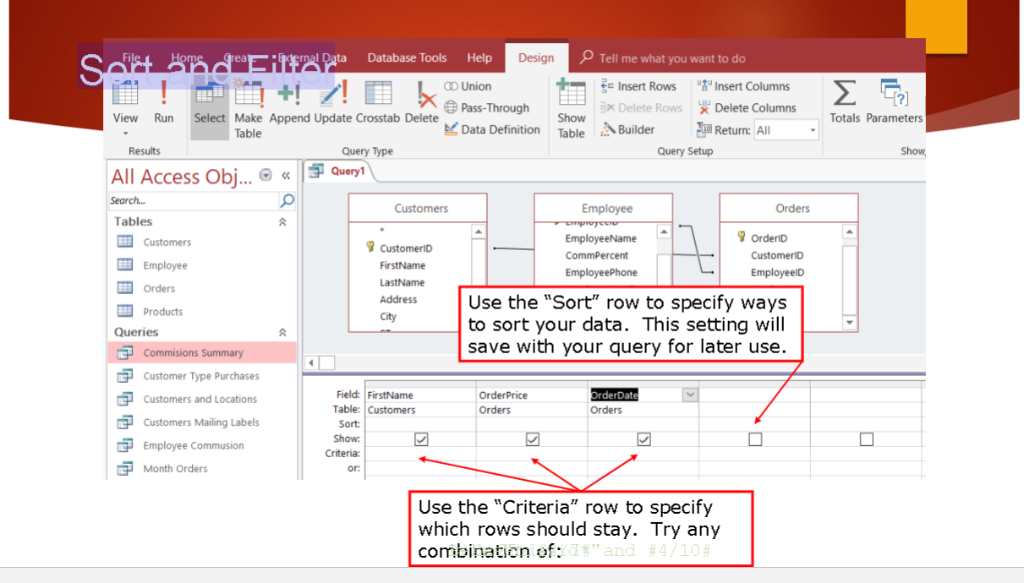This screenshot has height=583, width=1024.
Task: Choose Pass-Through query option
Action: coord(487,108)
